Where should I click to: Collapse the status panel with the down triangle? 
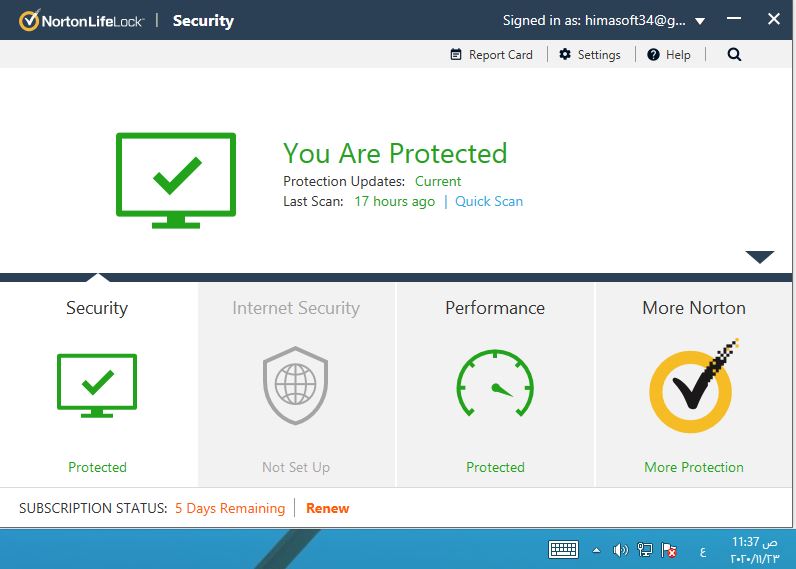pos(759,257)
